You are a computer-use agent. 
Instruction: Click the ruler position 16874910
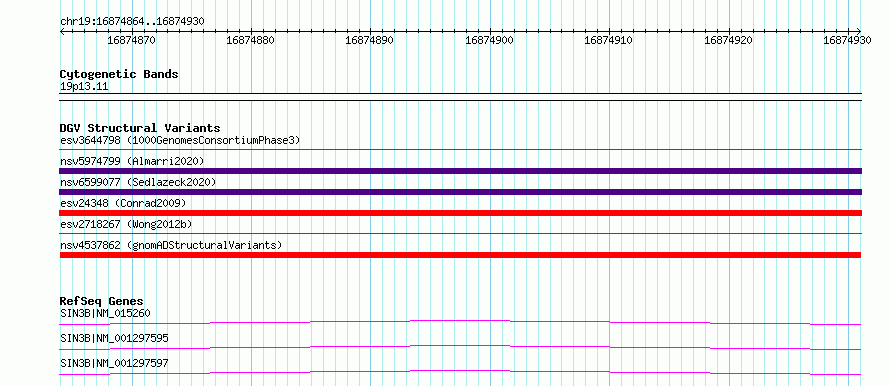pyautogui.click(x=608, y=40)
